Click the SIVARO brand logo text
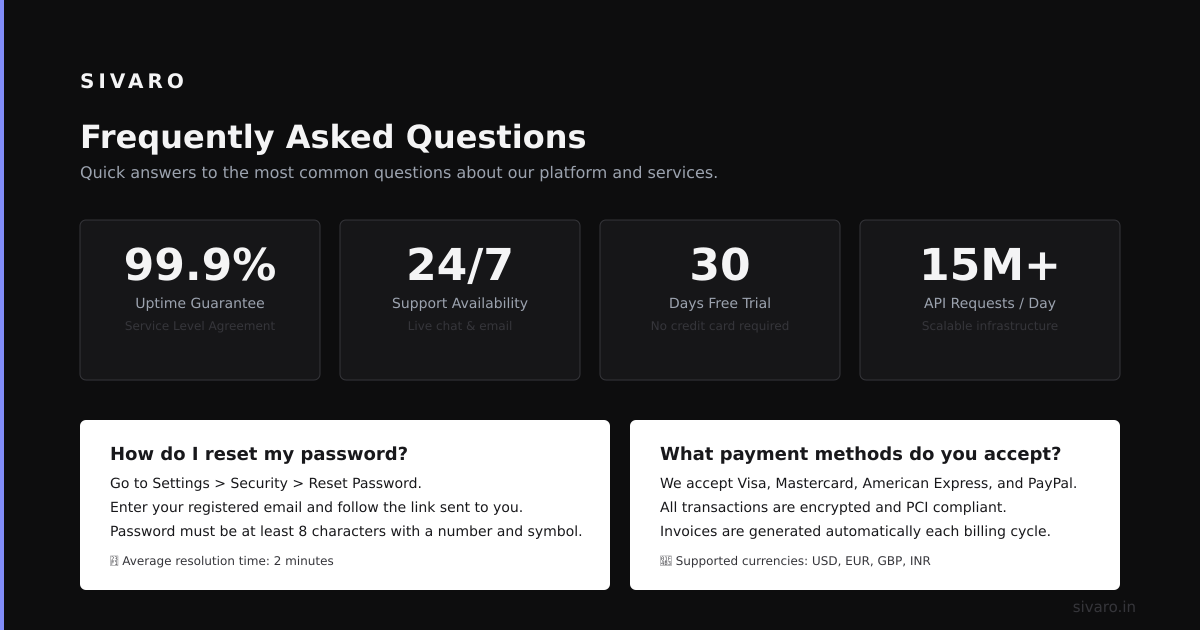The width and height of the screenshot is (1200, 630). [x=132, y=81]
